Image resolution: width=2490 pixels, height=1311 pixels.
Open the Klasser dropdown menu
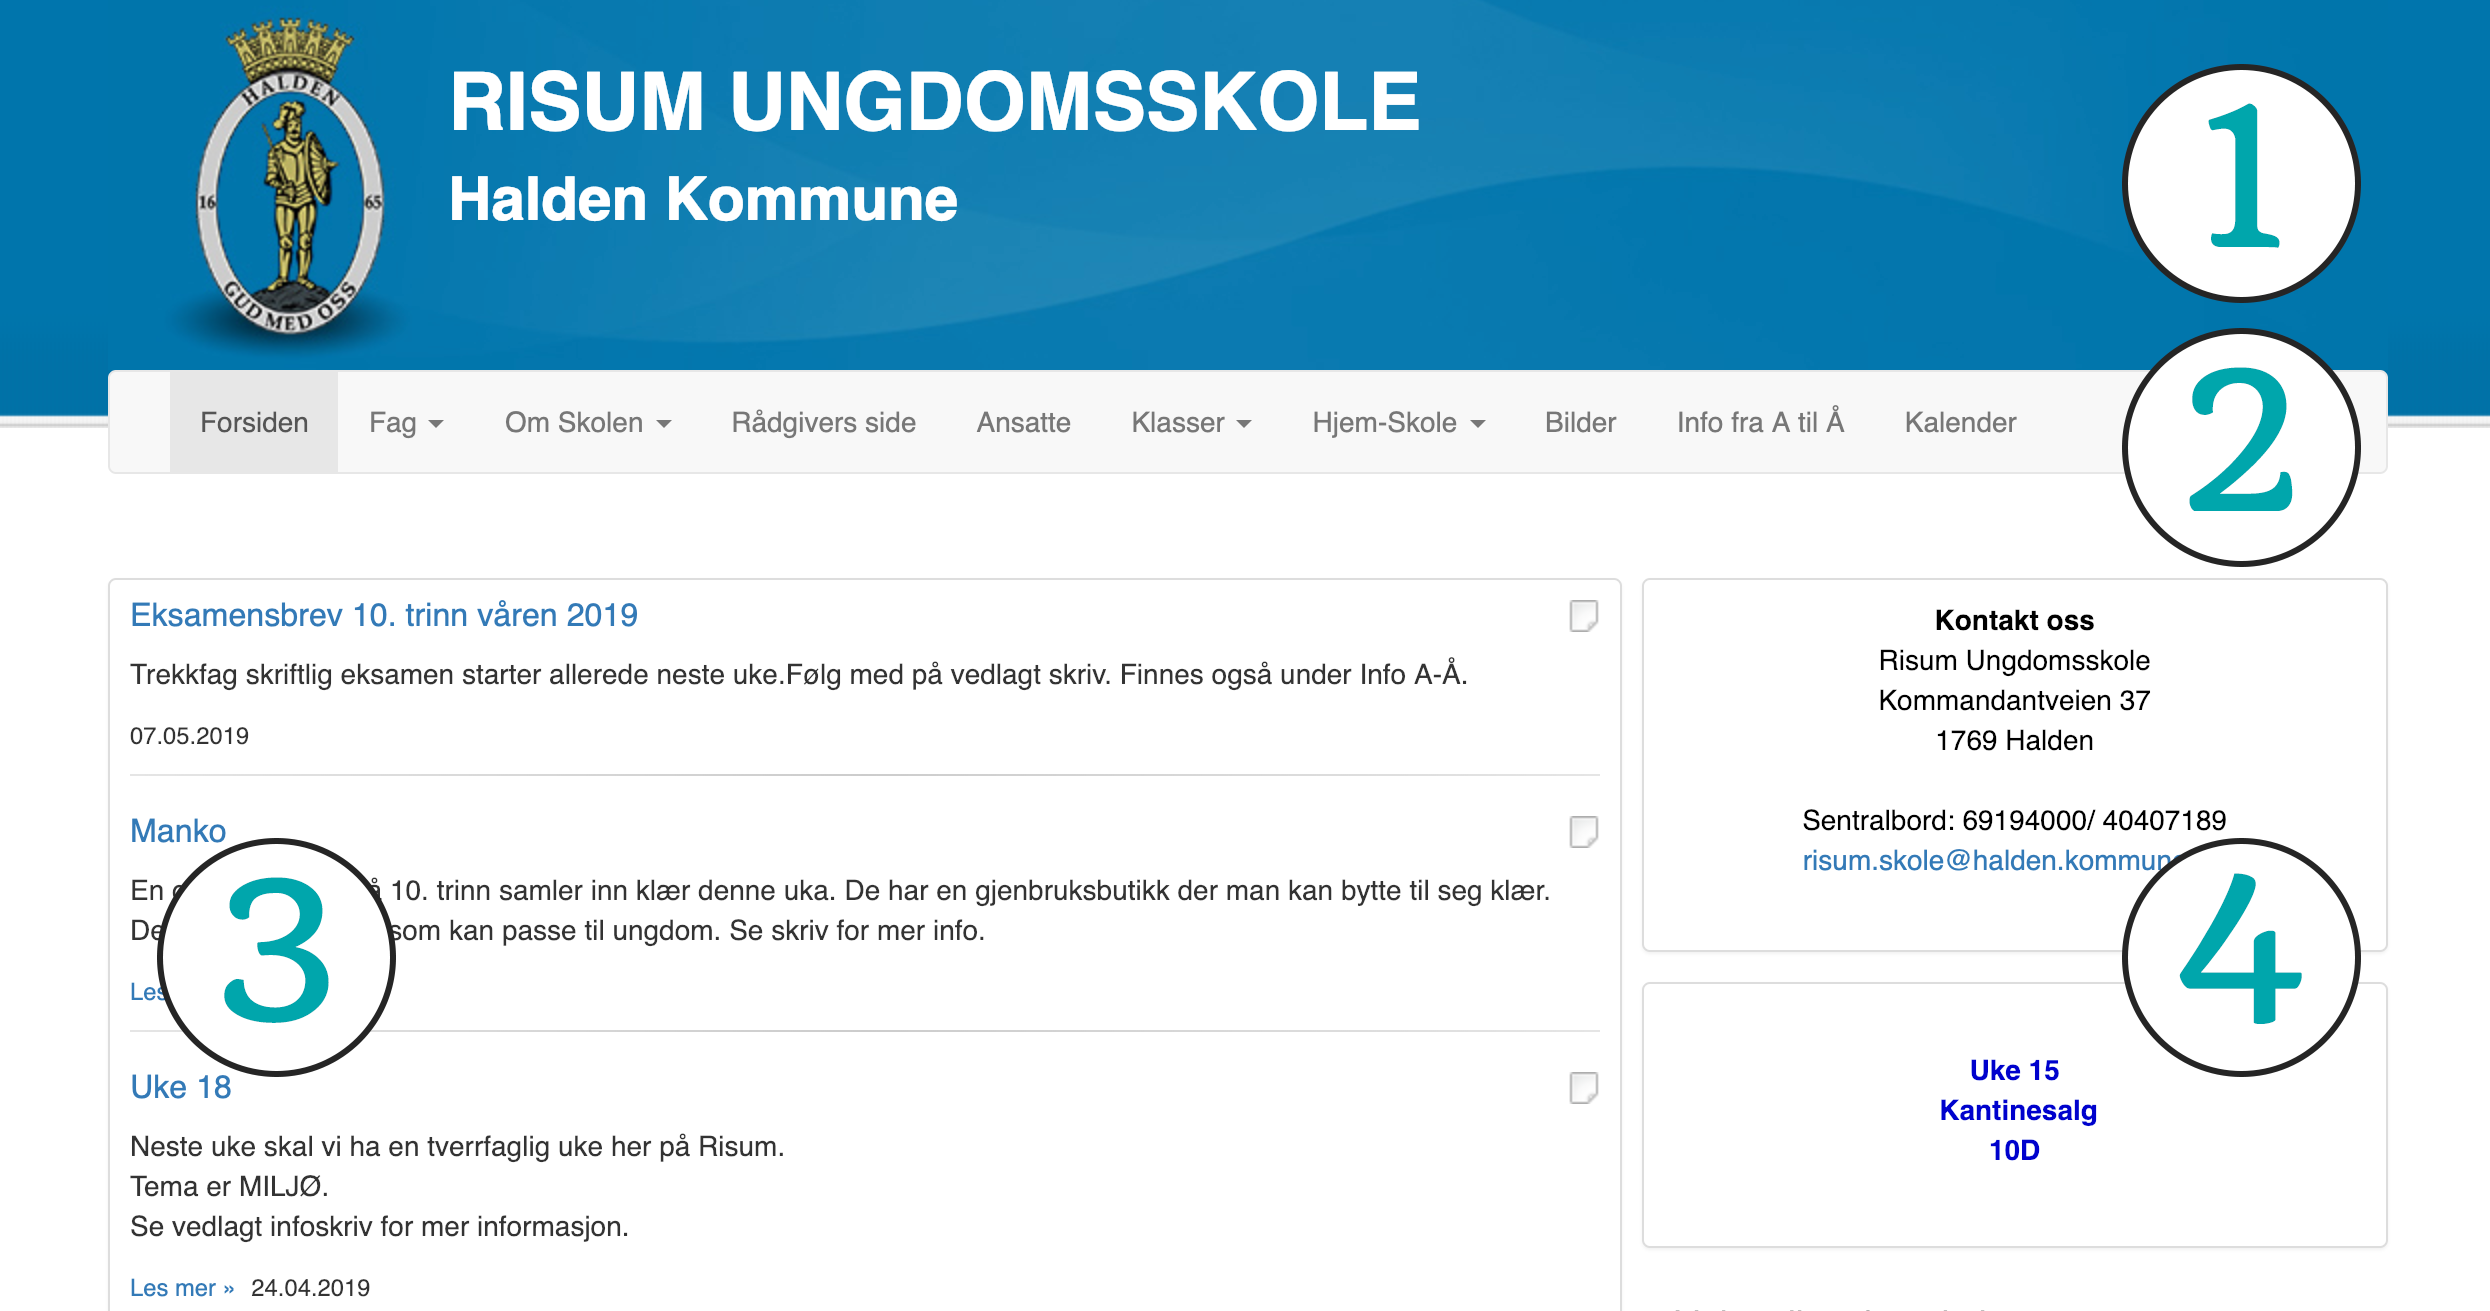(1190, 423)
